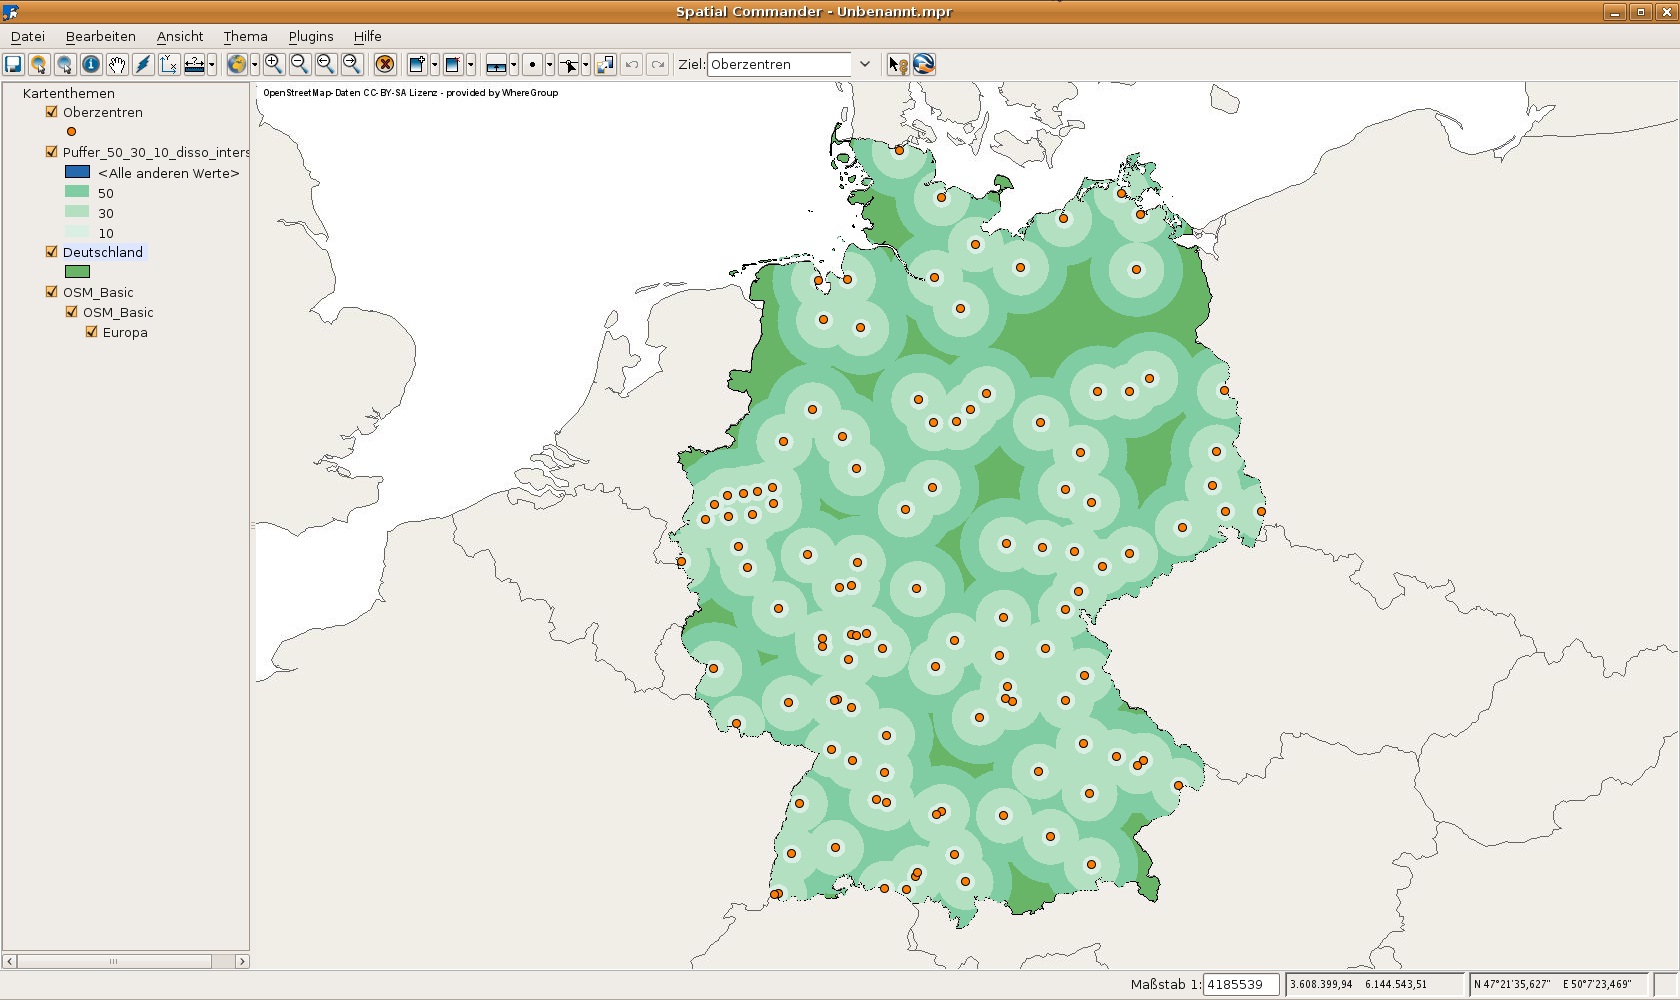Open the Ziel target layer dropdown
This screenshot has width=1680, height=1000.
(864, 65)
